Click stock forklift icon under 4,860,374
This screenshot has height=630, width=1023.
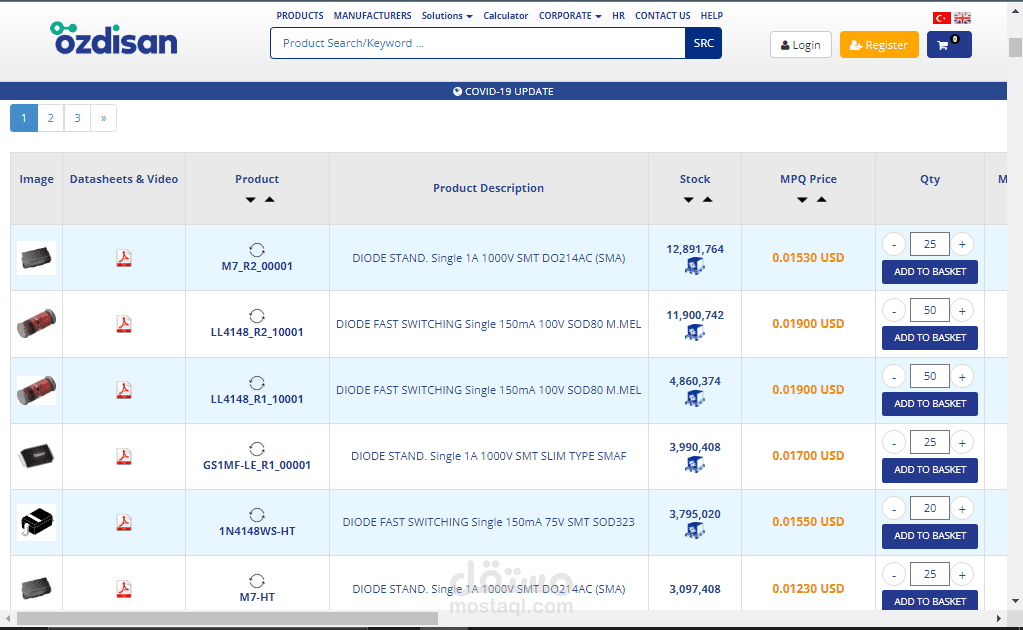pyautogui.click(x=695, y=398)
